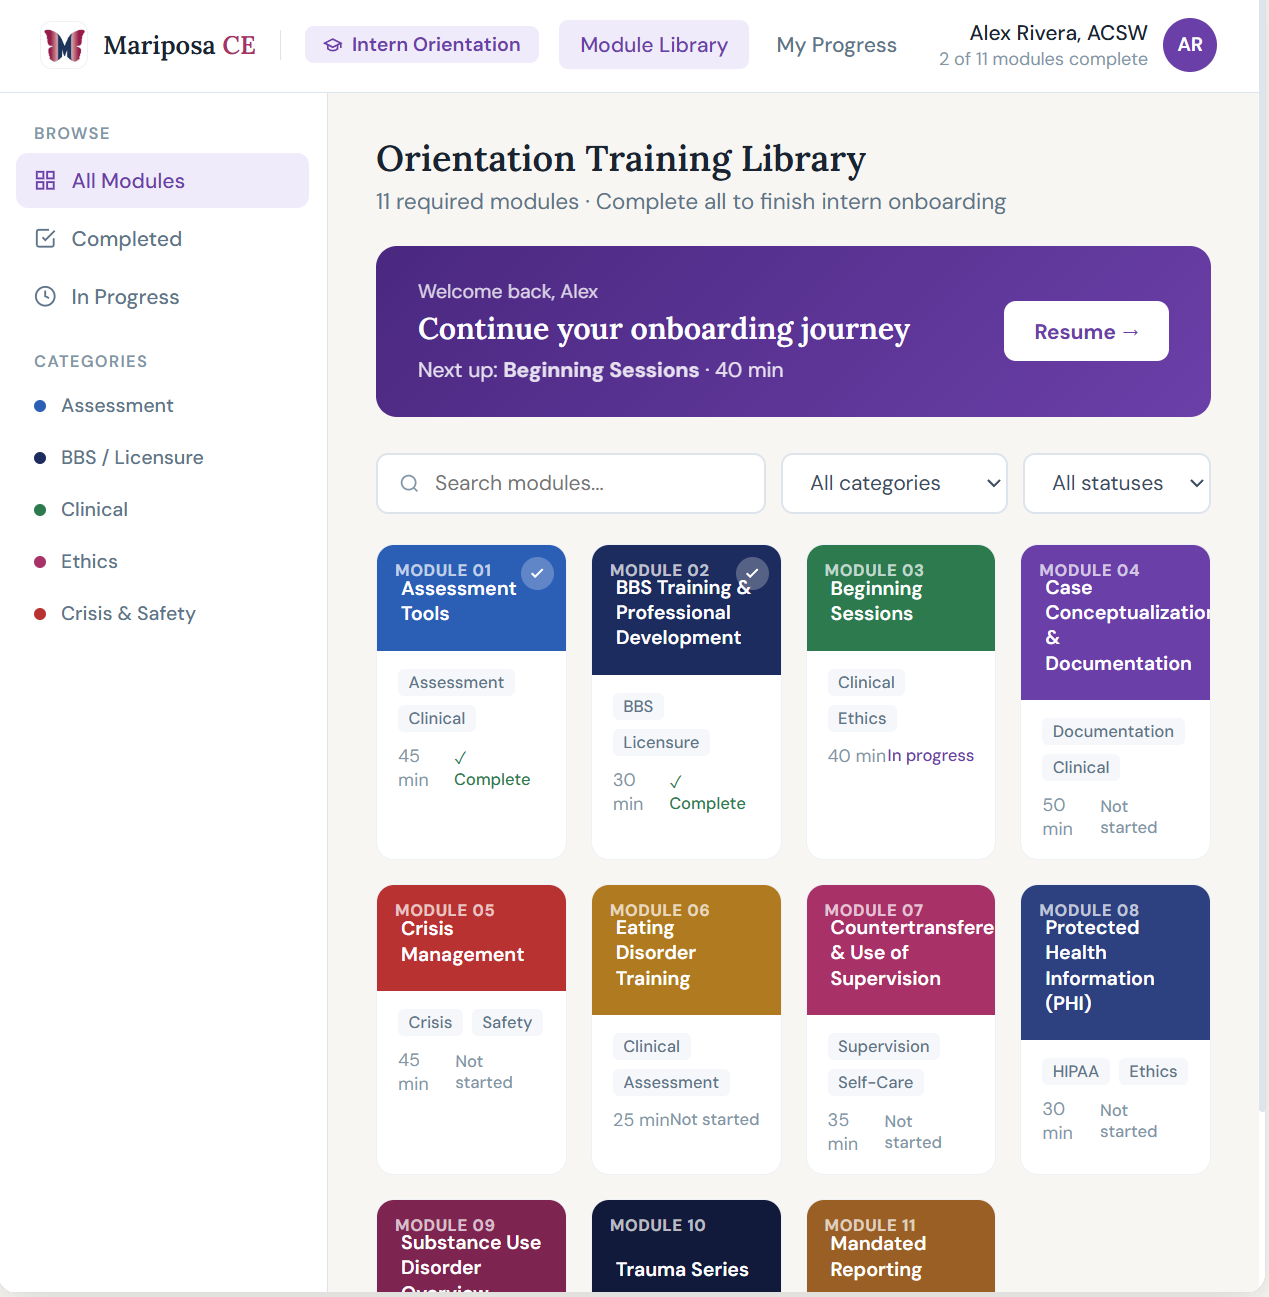Filter sidebar to In Progress modules
1269x1297 pixels.
pos(162,296)
